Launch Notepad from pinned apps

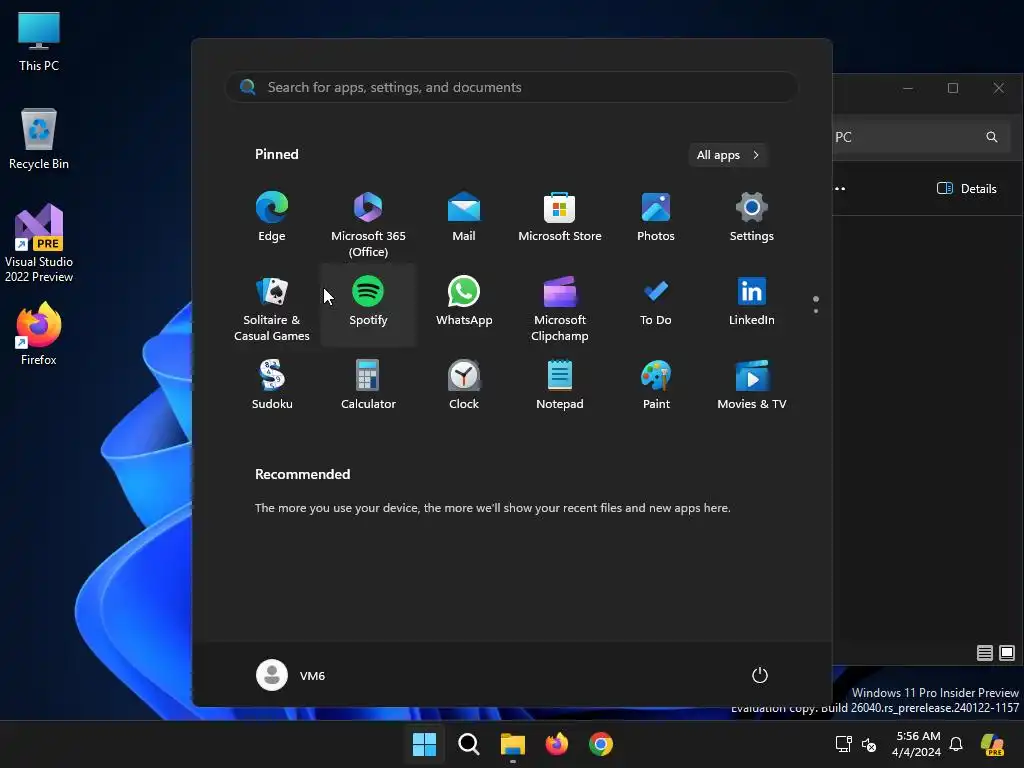(560, 385)
